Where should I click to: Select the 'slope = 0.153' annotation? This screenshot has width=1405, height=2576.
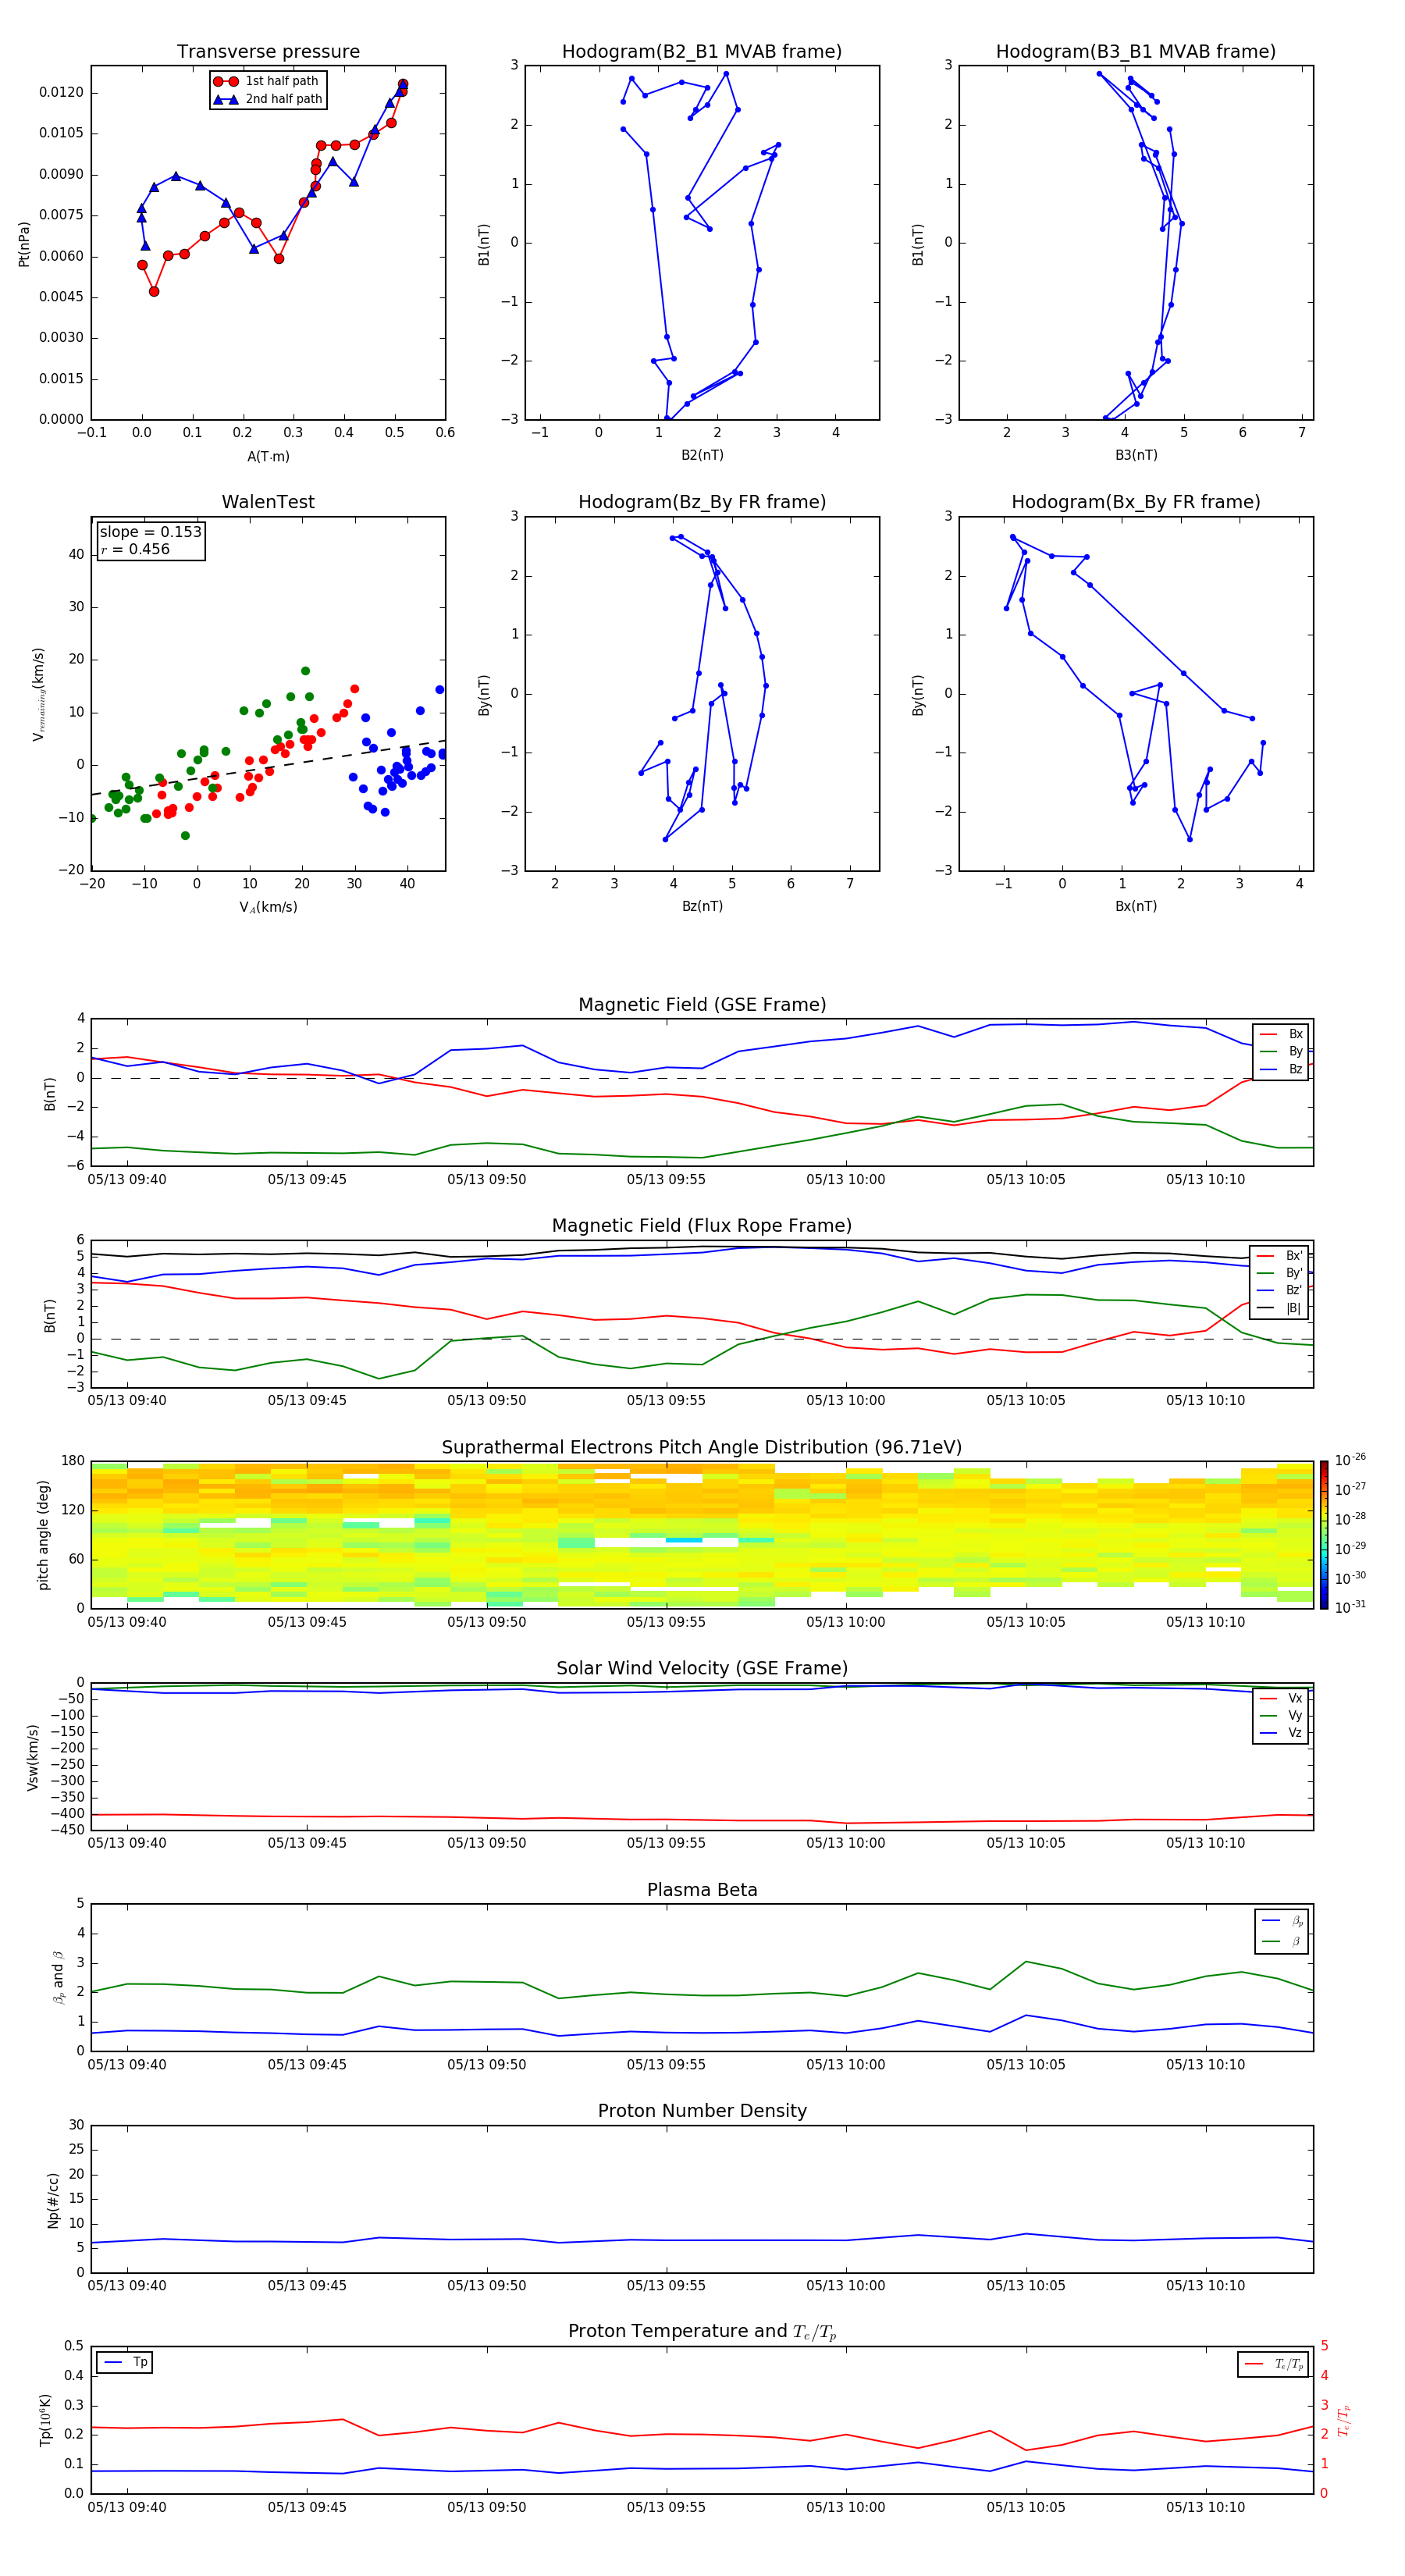click(x=150, y=532)
